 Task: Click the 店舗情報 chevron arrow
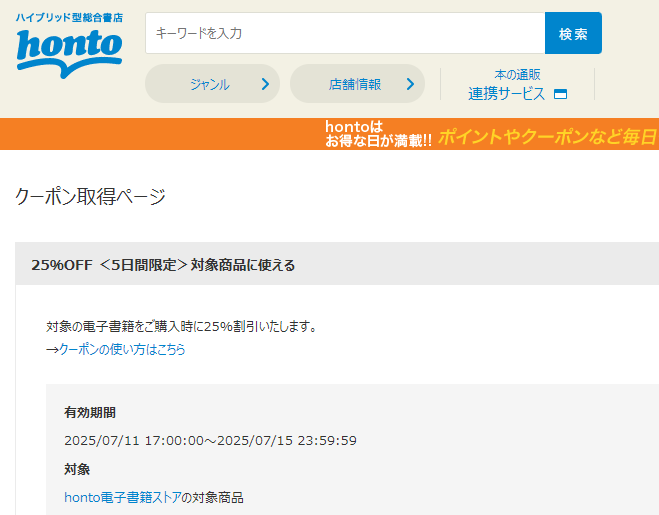click(x=410, y=84)
